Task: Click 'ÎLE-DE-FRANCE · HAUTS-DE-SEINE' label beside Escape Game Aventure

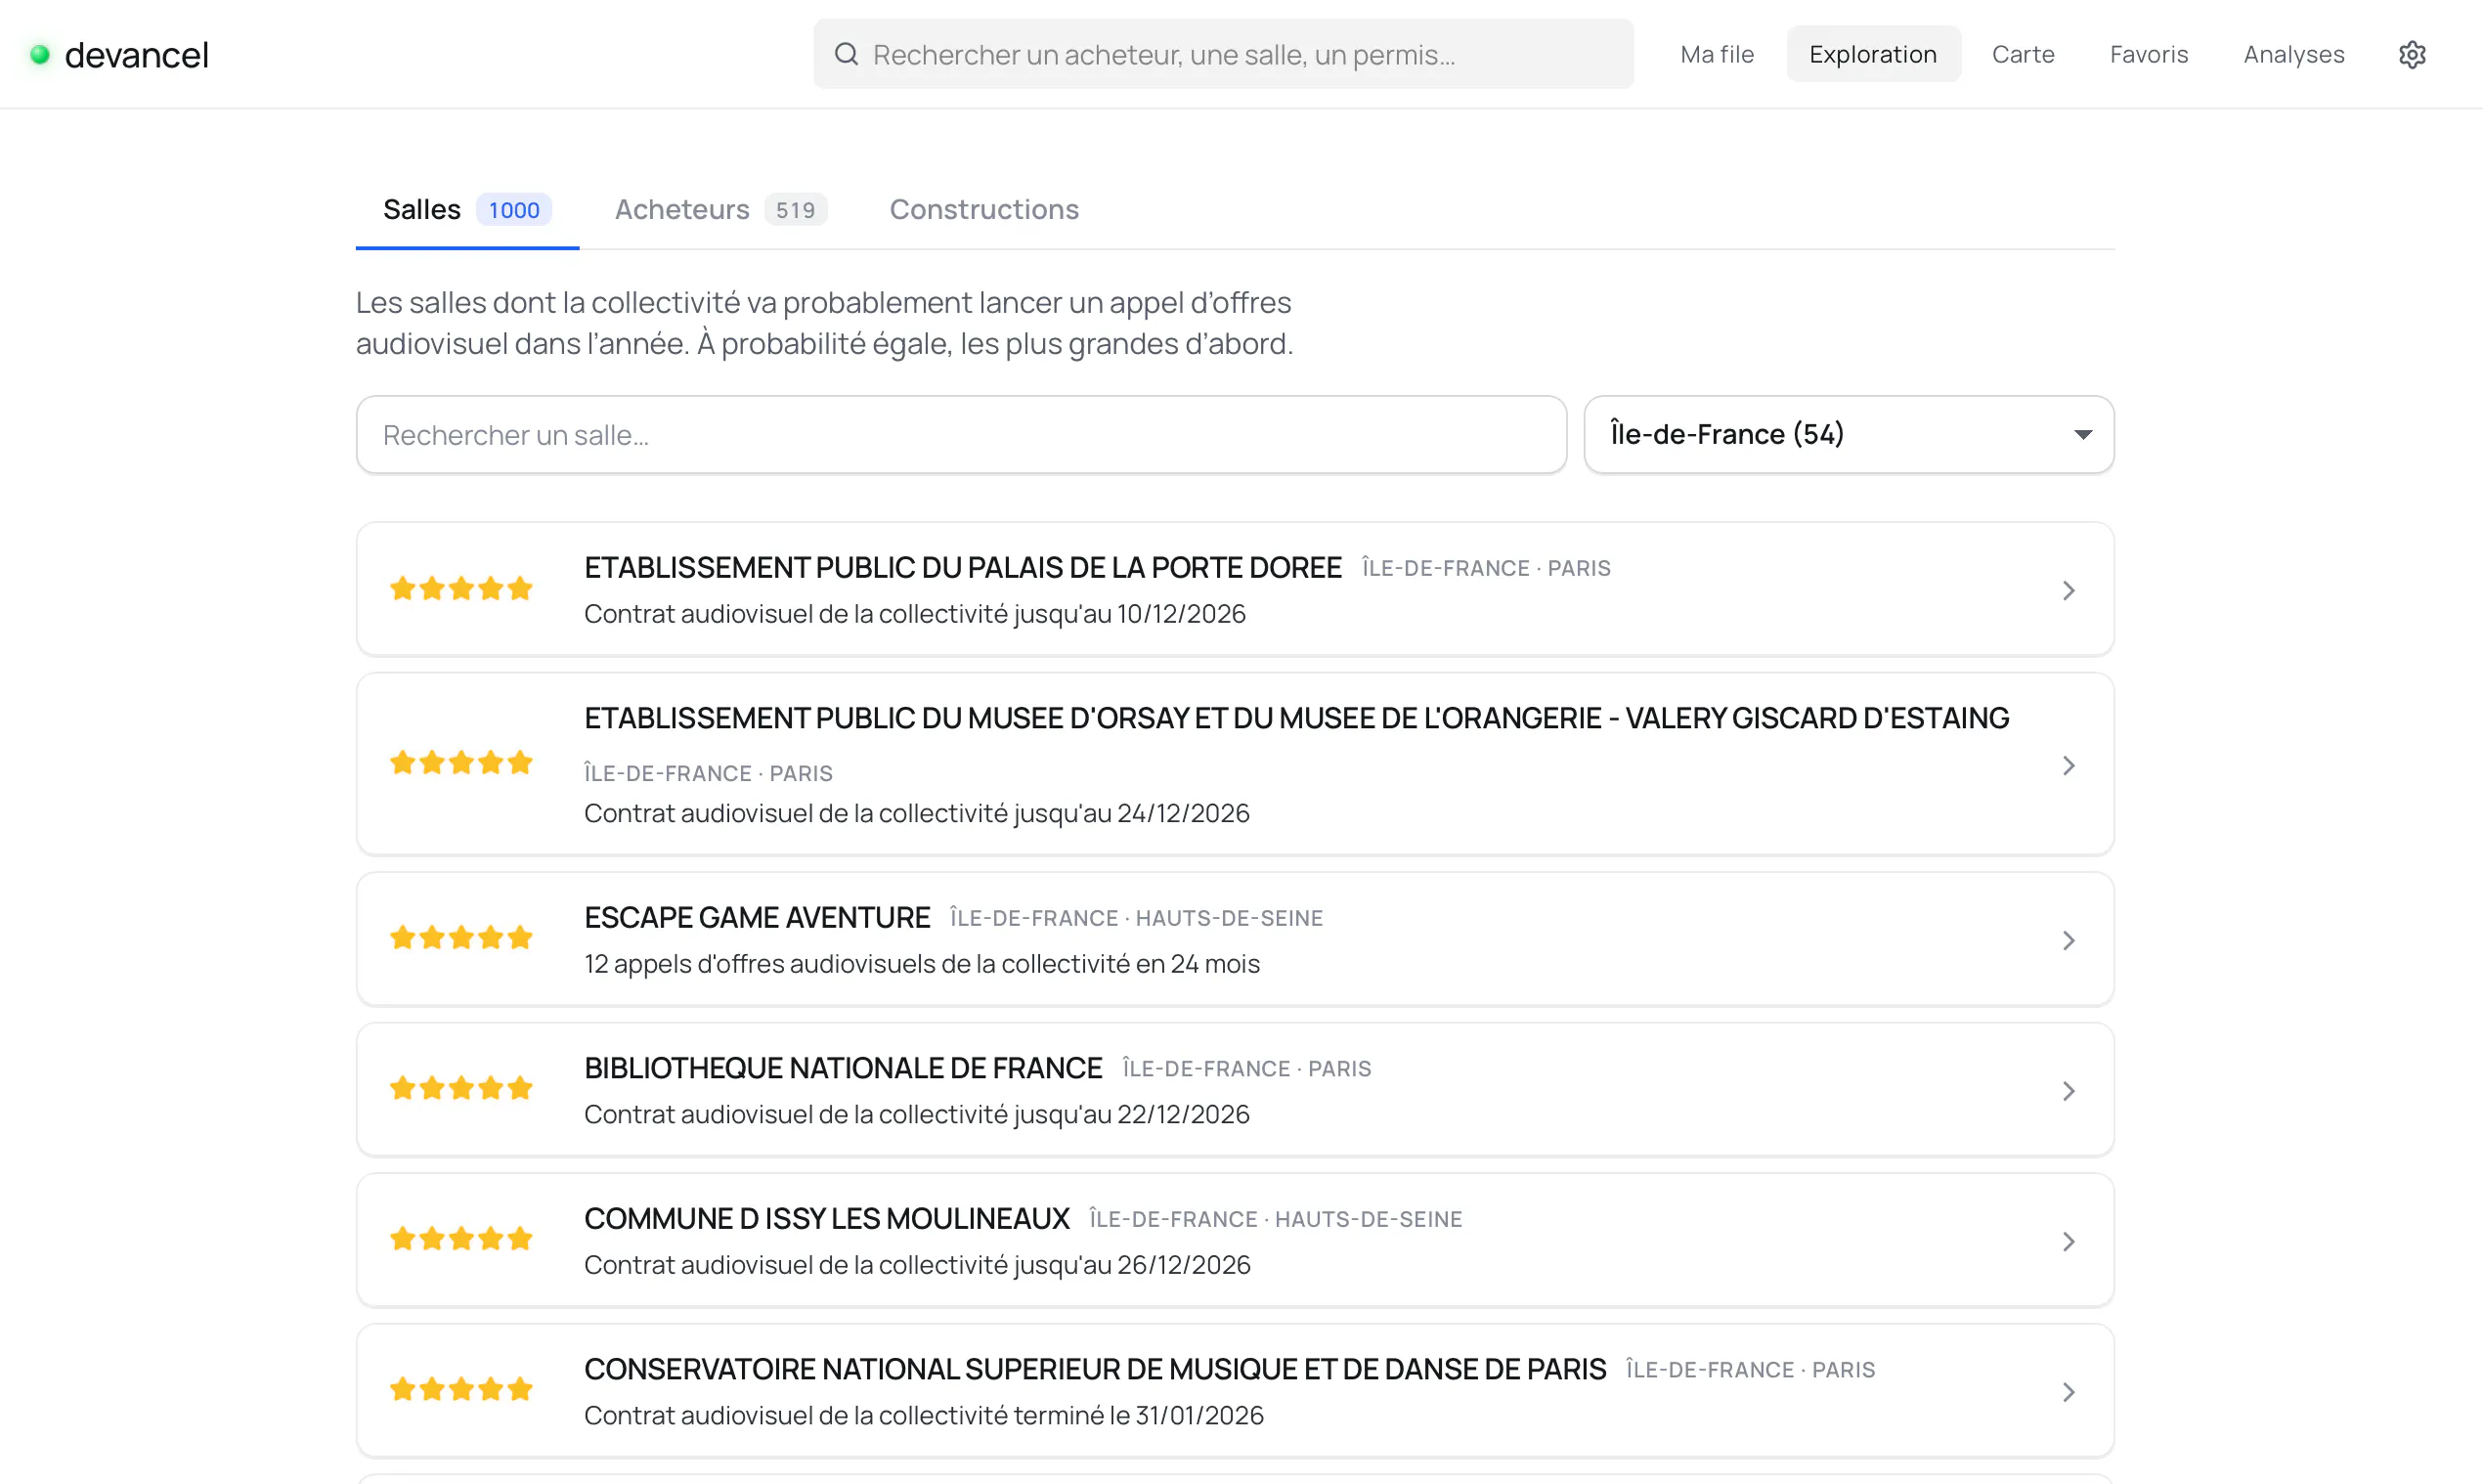Action: (x=1136, y=918)
